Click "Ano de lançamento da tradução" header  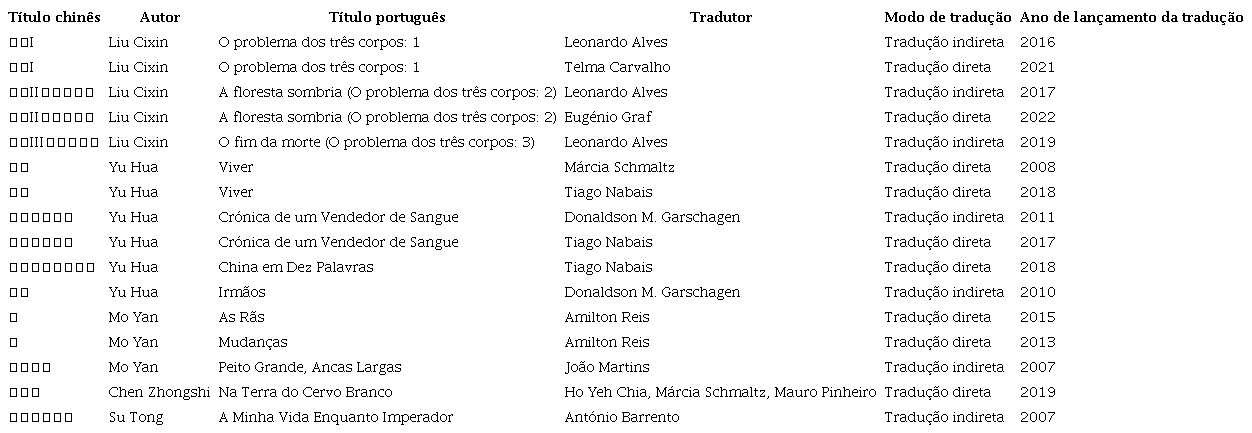pyautogui.click(x=1131, y=17)
